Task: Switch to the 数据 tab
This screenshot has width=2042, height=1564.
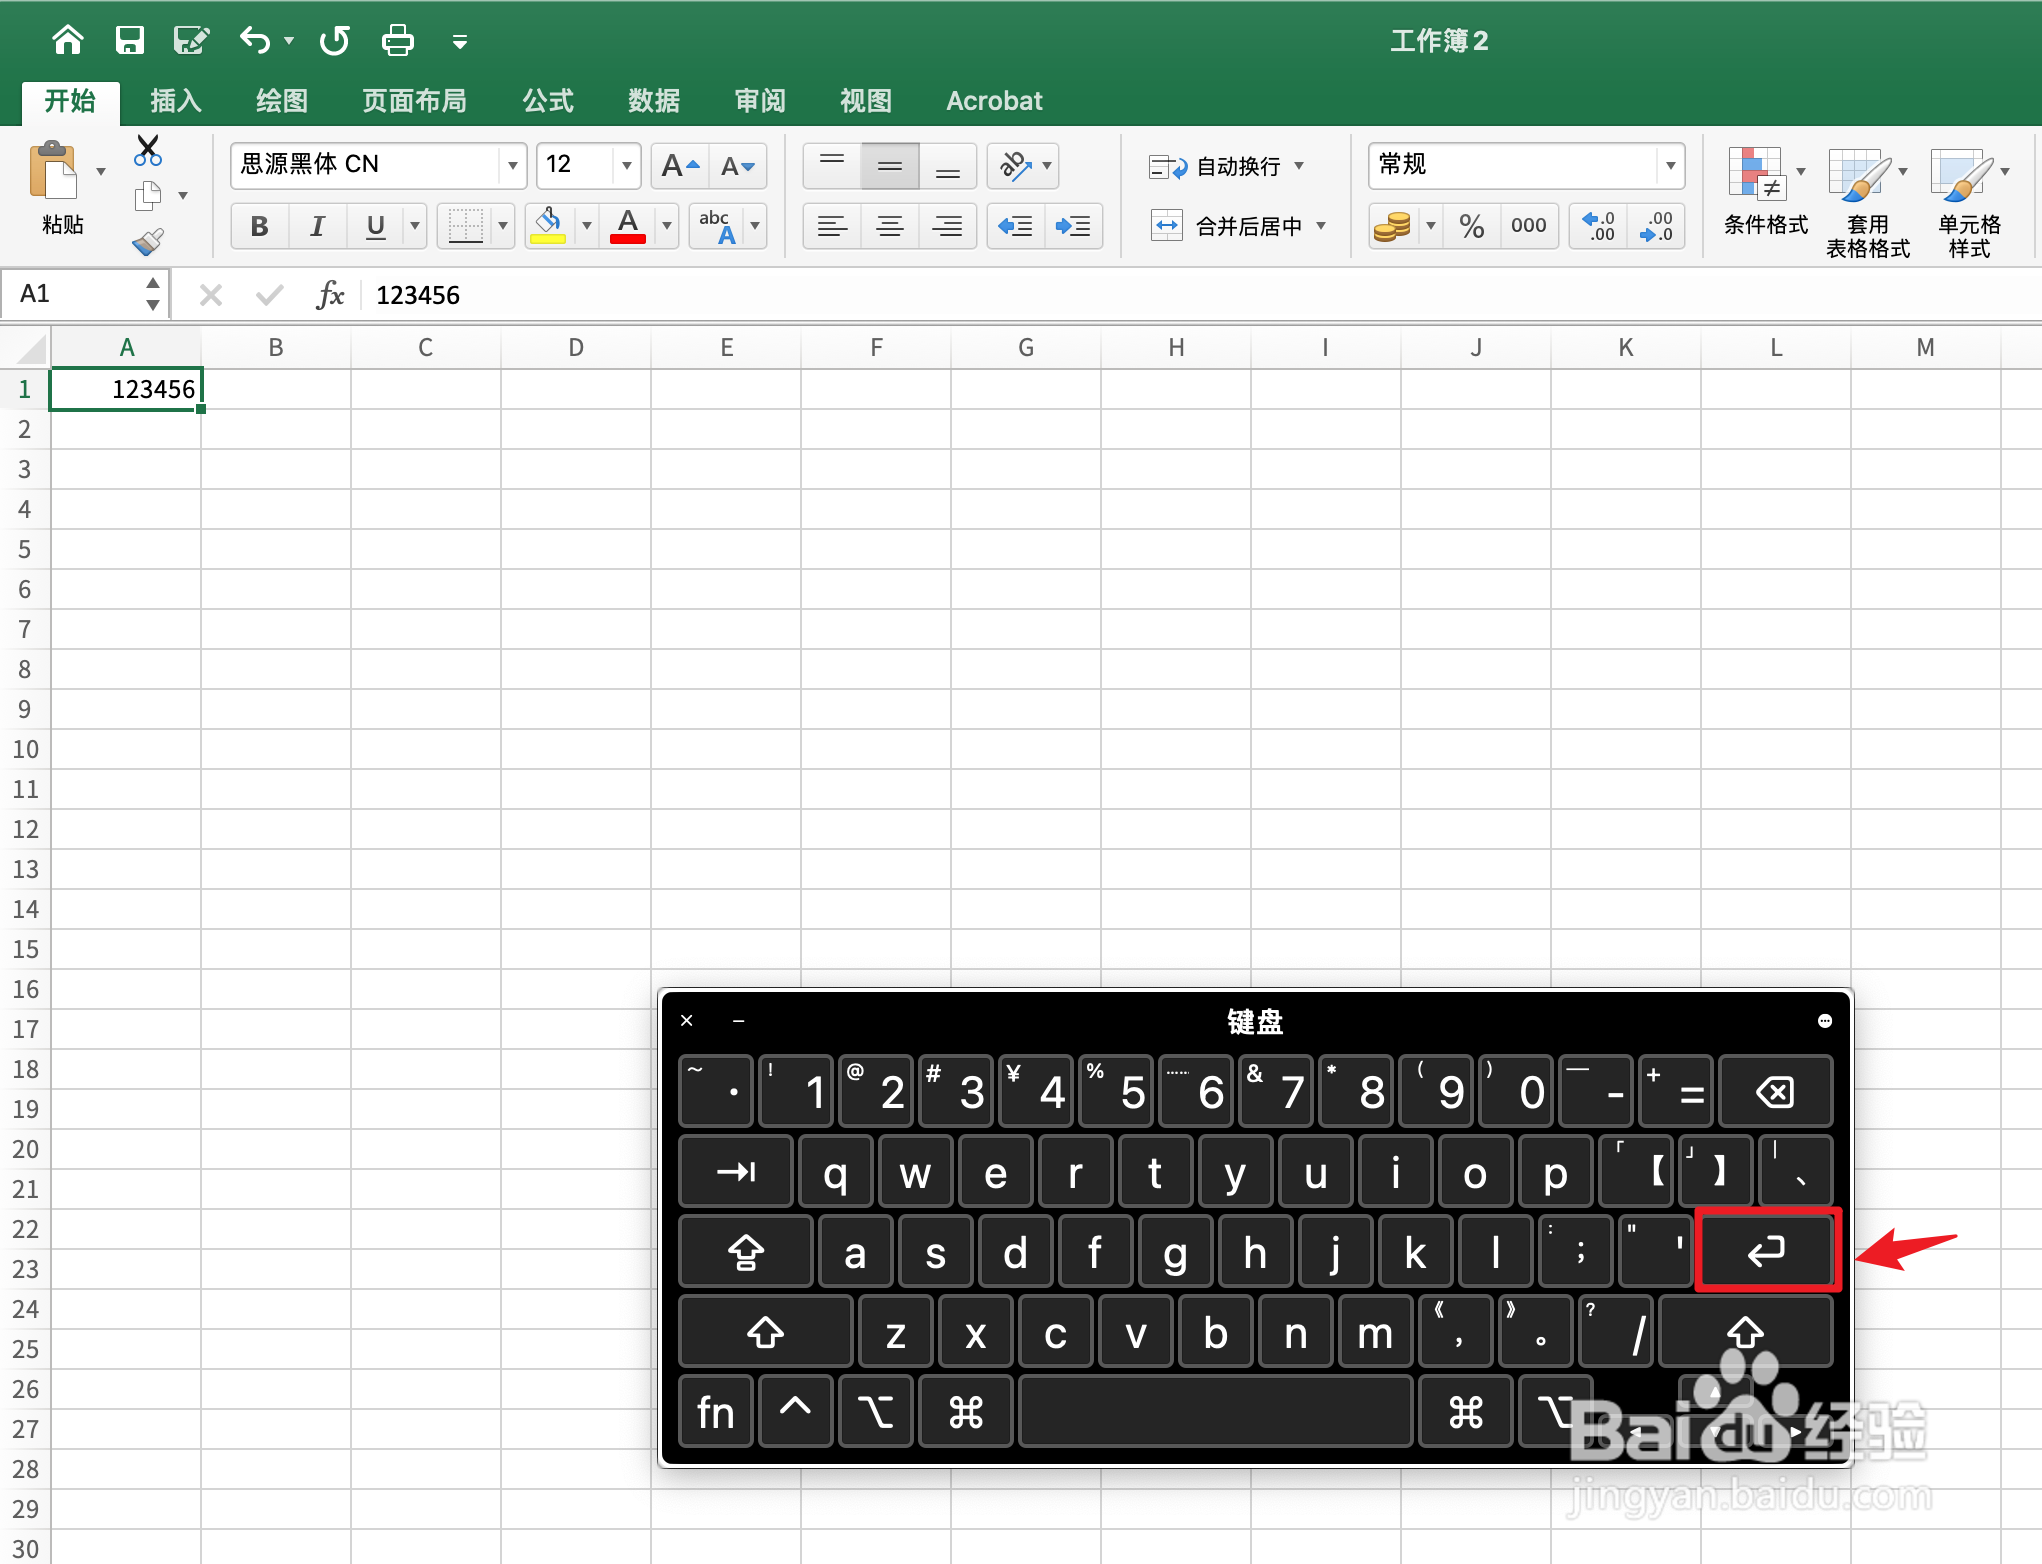Action: pyautogui.click(x=654, y=101)
